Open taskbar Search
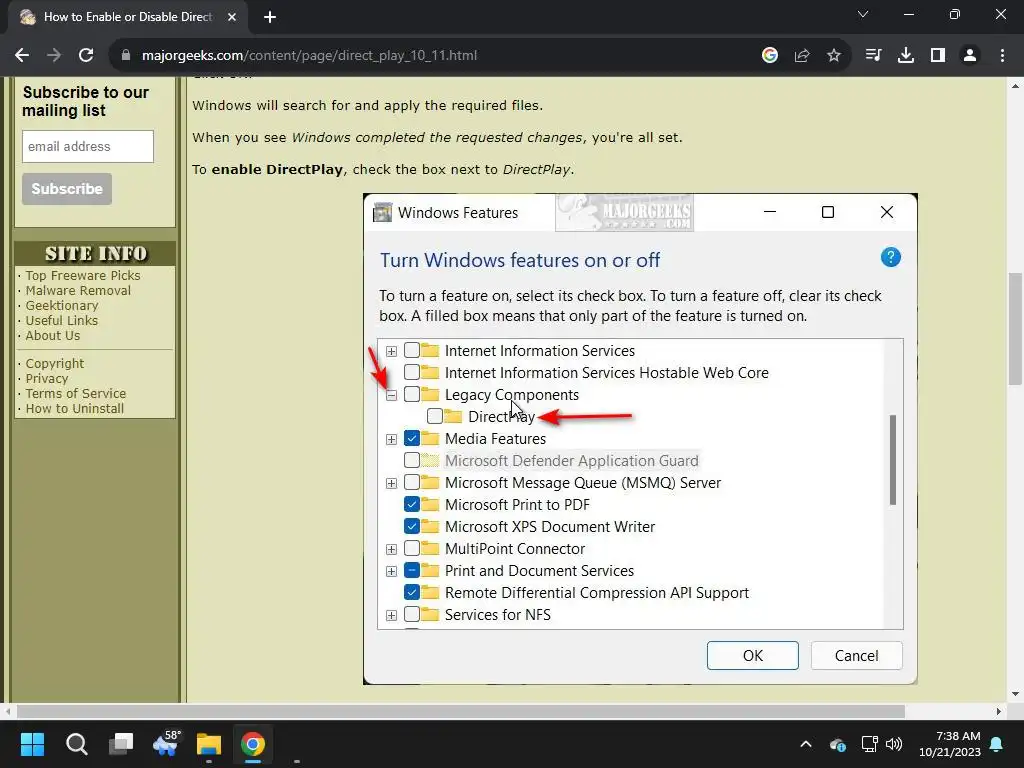The height and width of the screenshot is (768, 1024). coord(76,744)
